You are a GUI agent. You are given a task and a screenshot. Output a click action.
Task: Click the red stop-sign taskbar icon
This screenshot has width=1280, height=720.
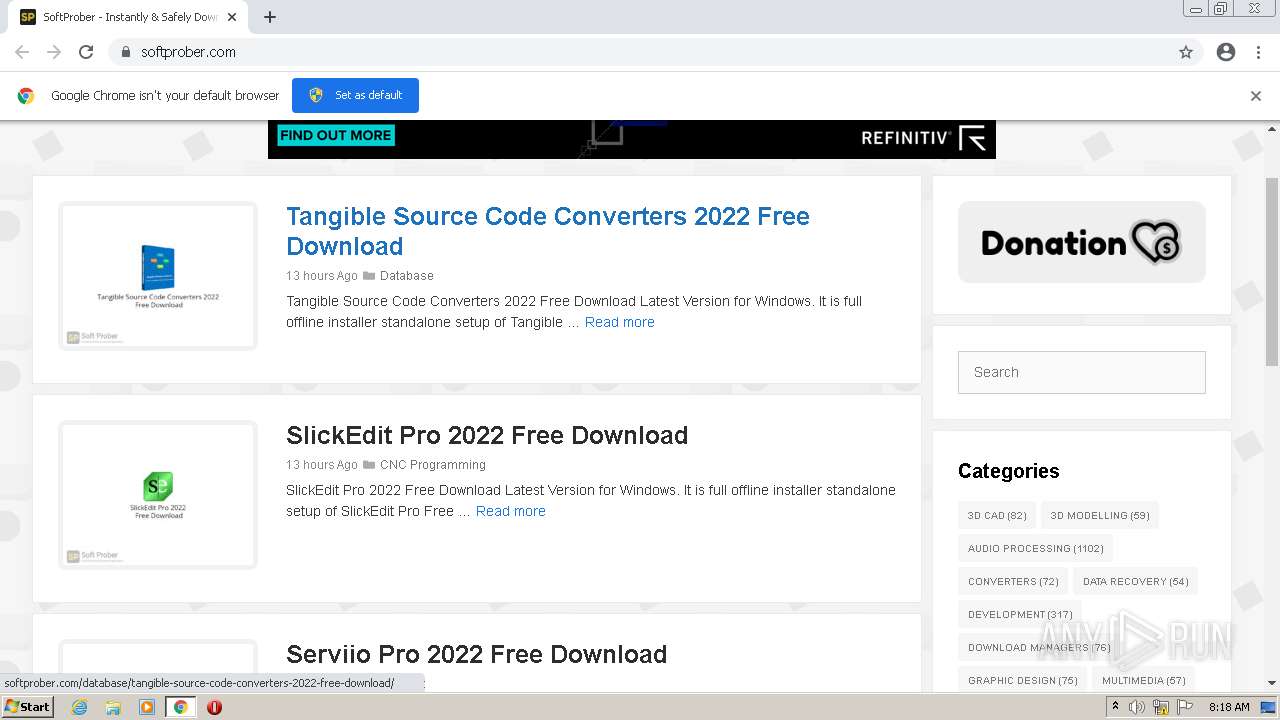click(x=214, y=707)
